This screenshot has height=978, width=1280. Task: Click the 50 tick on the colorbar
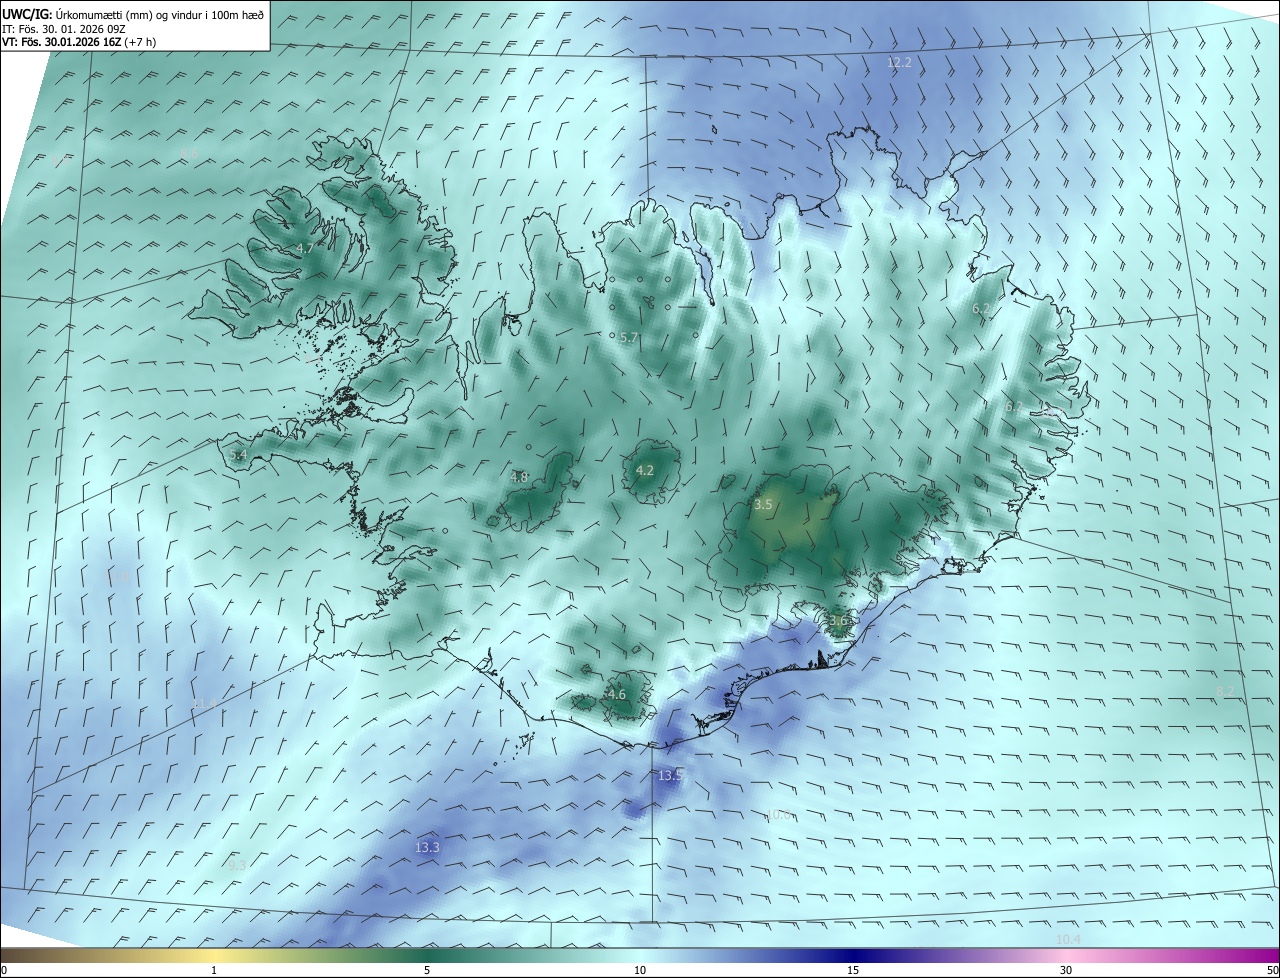click(1271, 970)
